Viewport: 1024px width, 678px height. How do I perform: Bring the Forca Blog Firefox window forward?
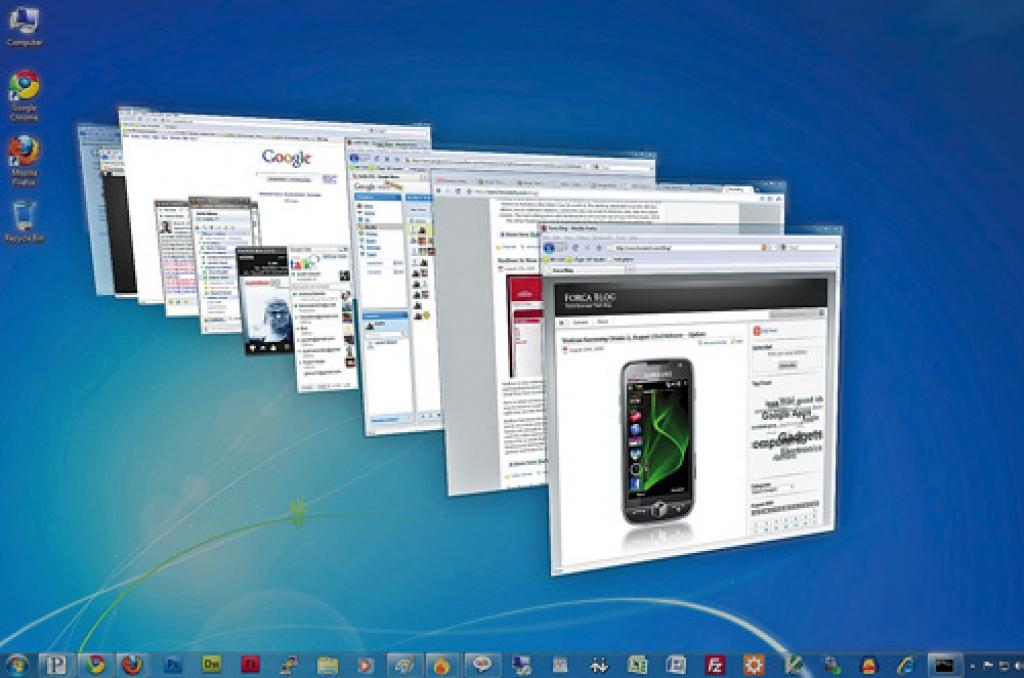(x=690, y=400)
